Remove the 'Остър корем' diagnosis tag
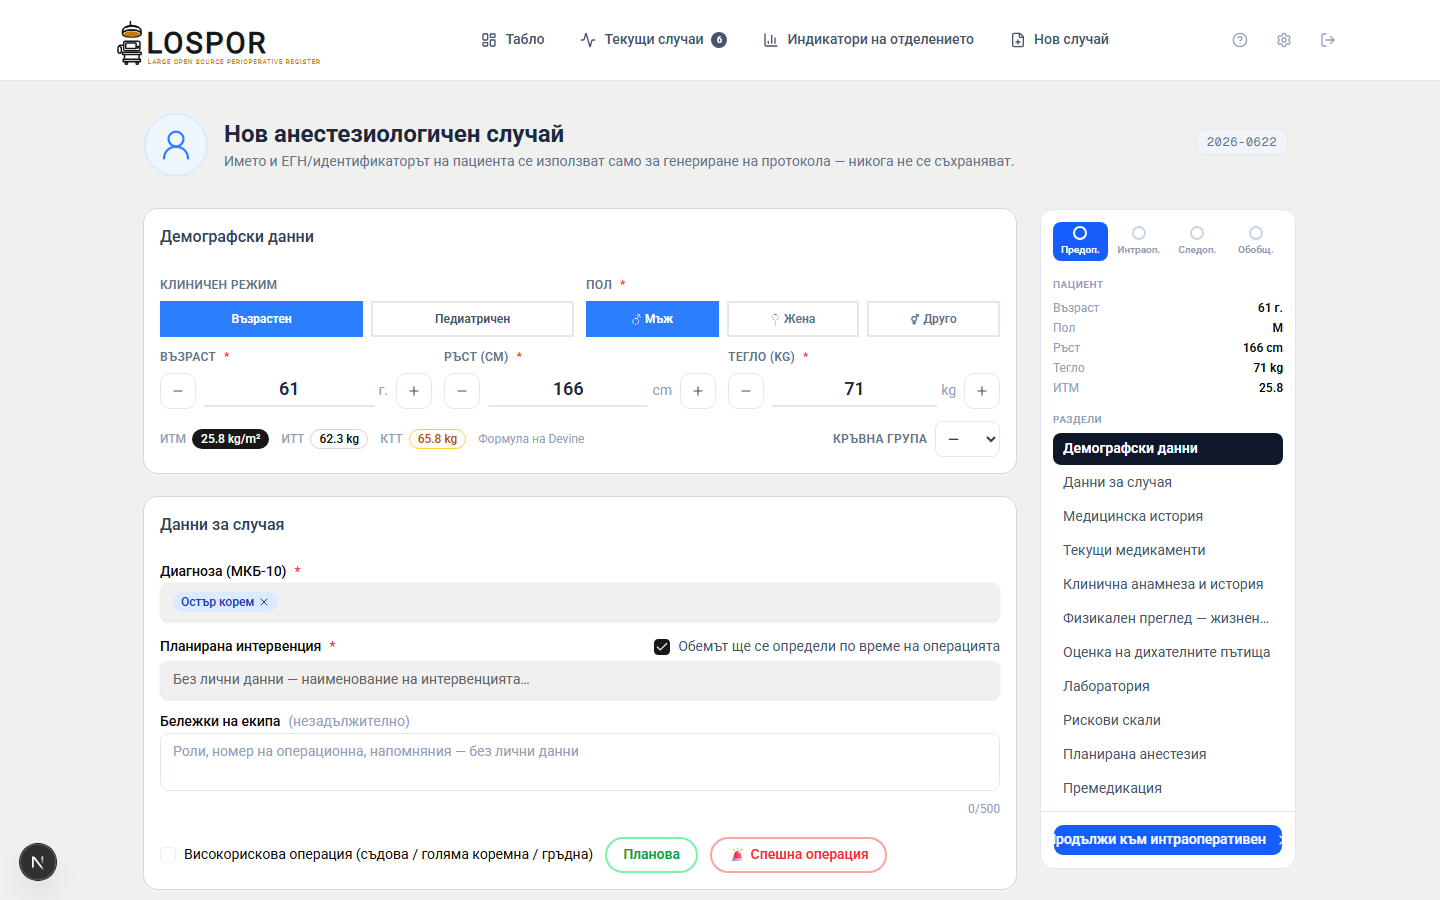 [264, 602]
